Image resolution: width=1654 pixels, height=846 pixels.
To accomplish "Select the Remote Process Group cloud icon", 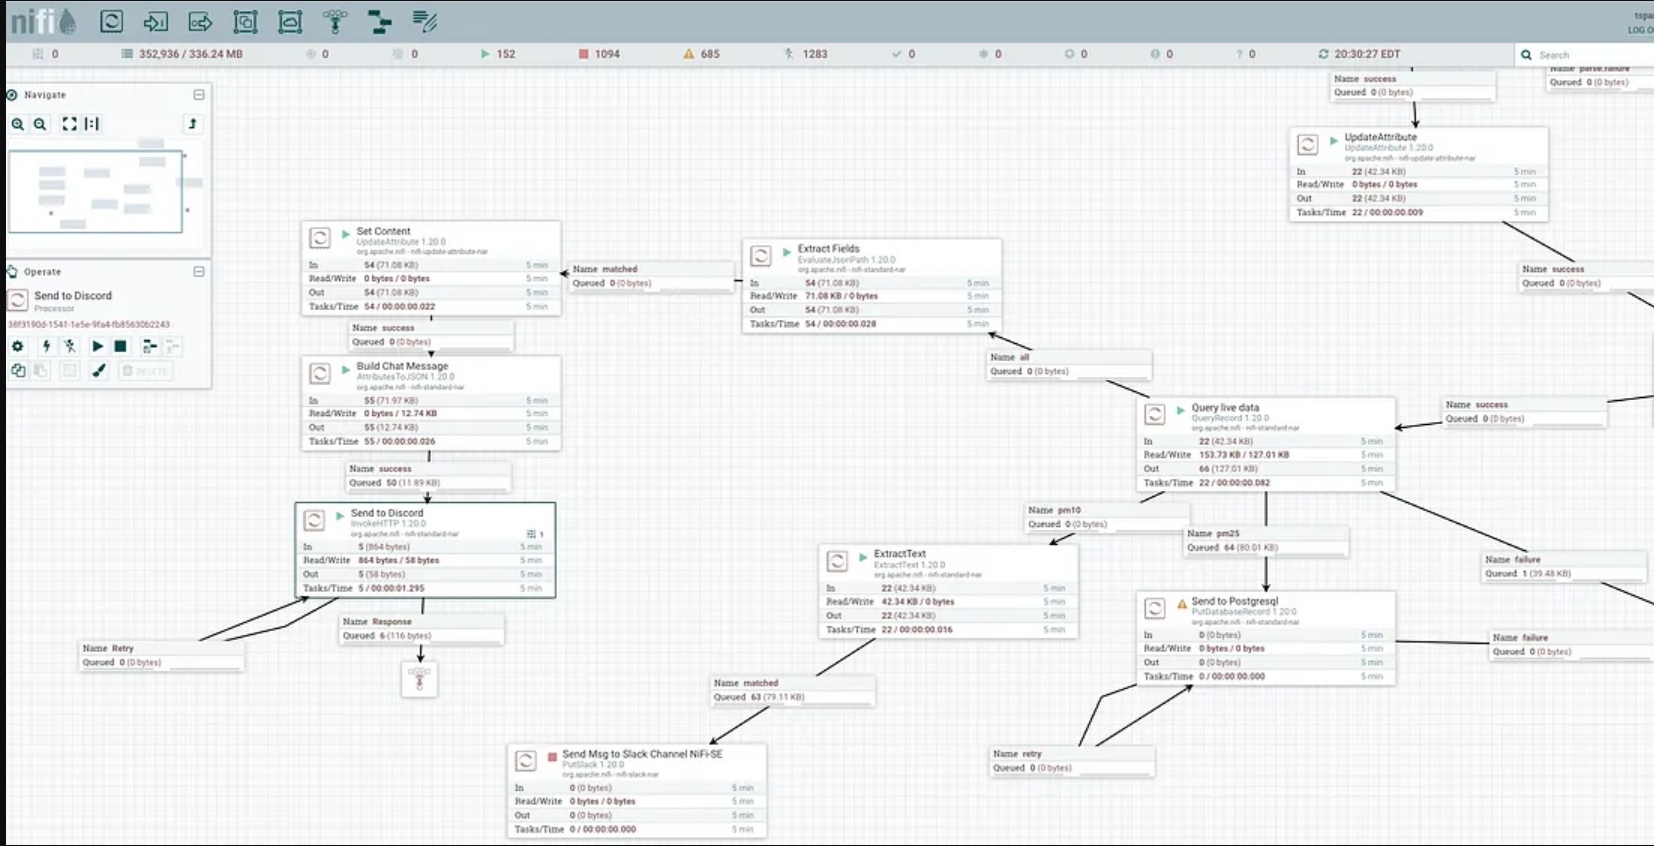I will tap(290, 21).
